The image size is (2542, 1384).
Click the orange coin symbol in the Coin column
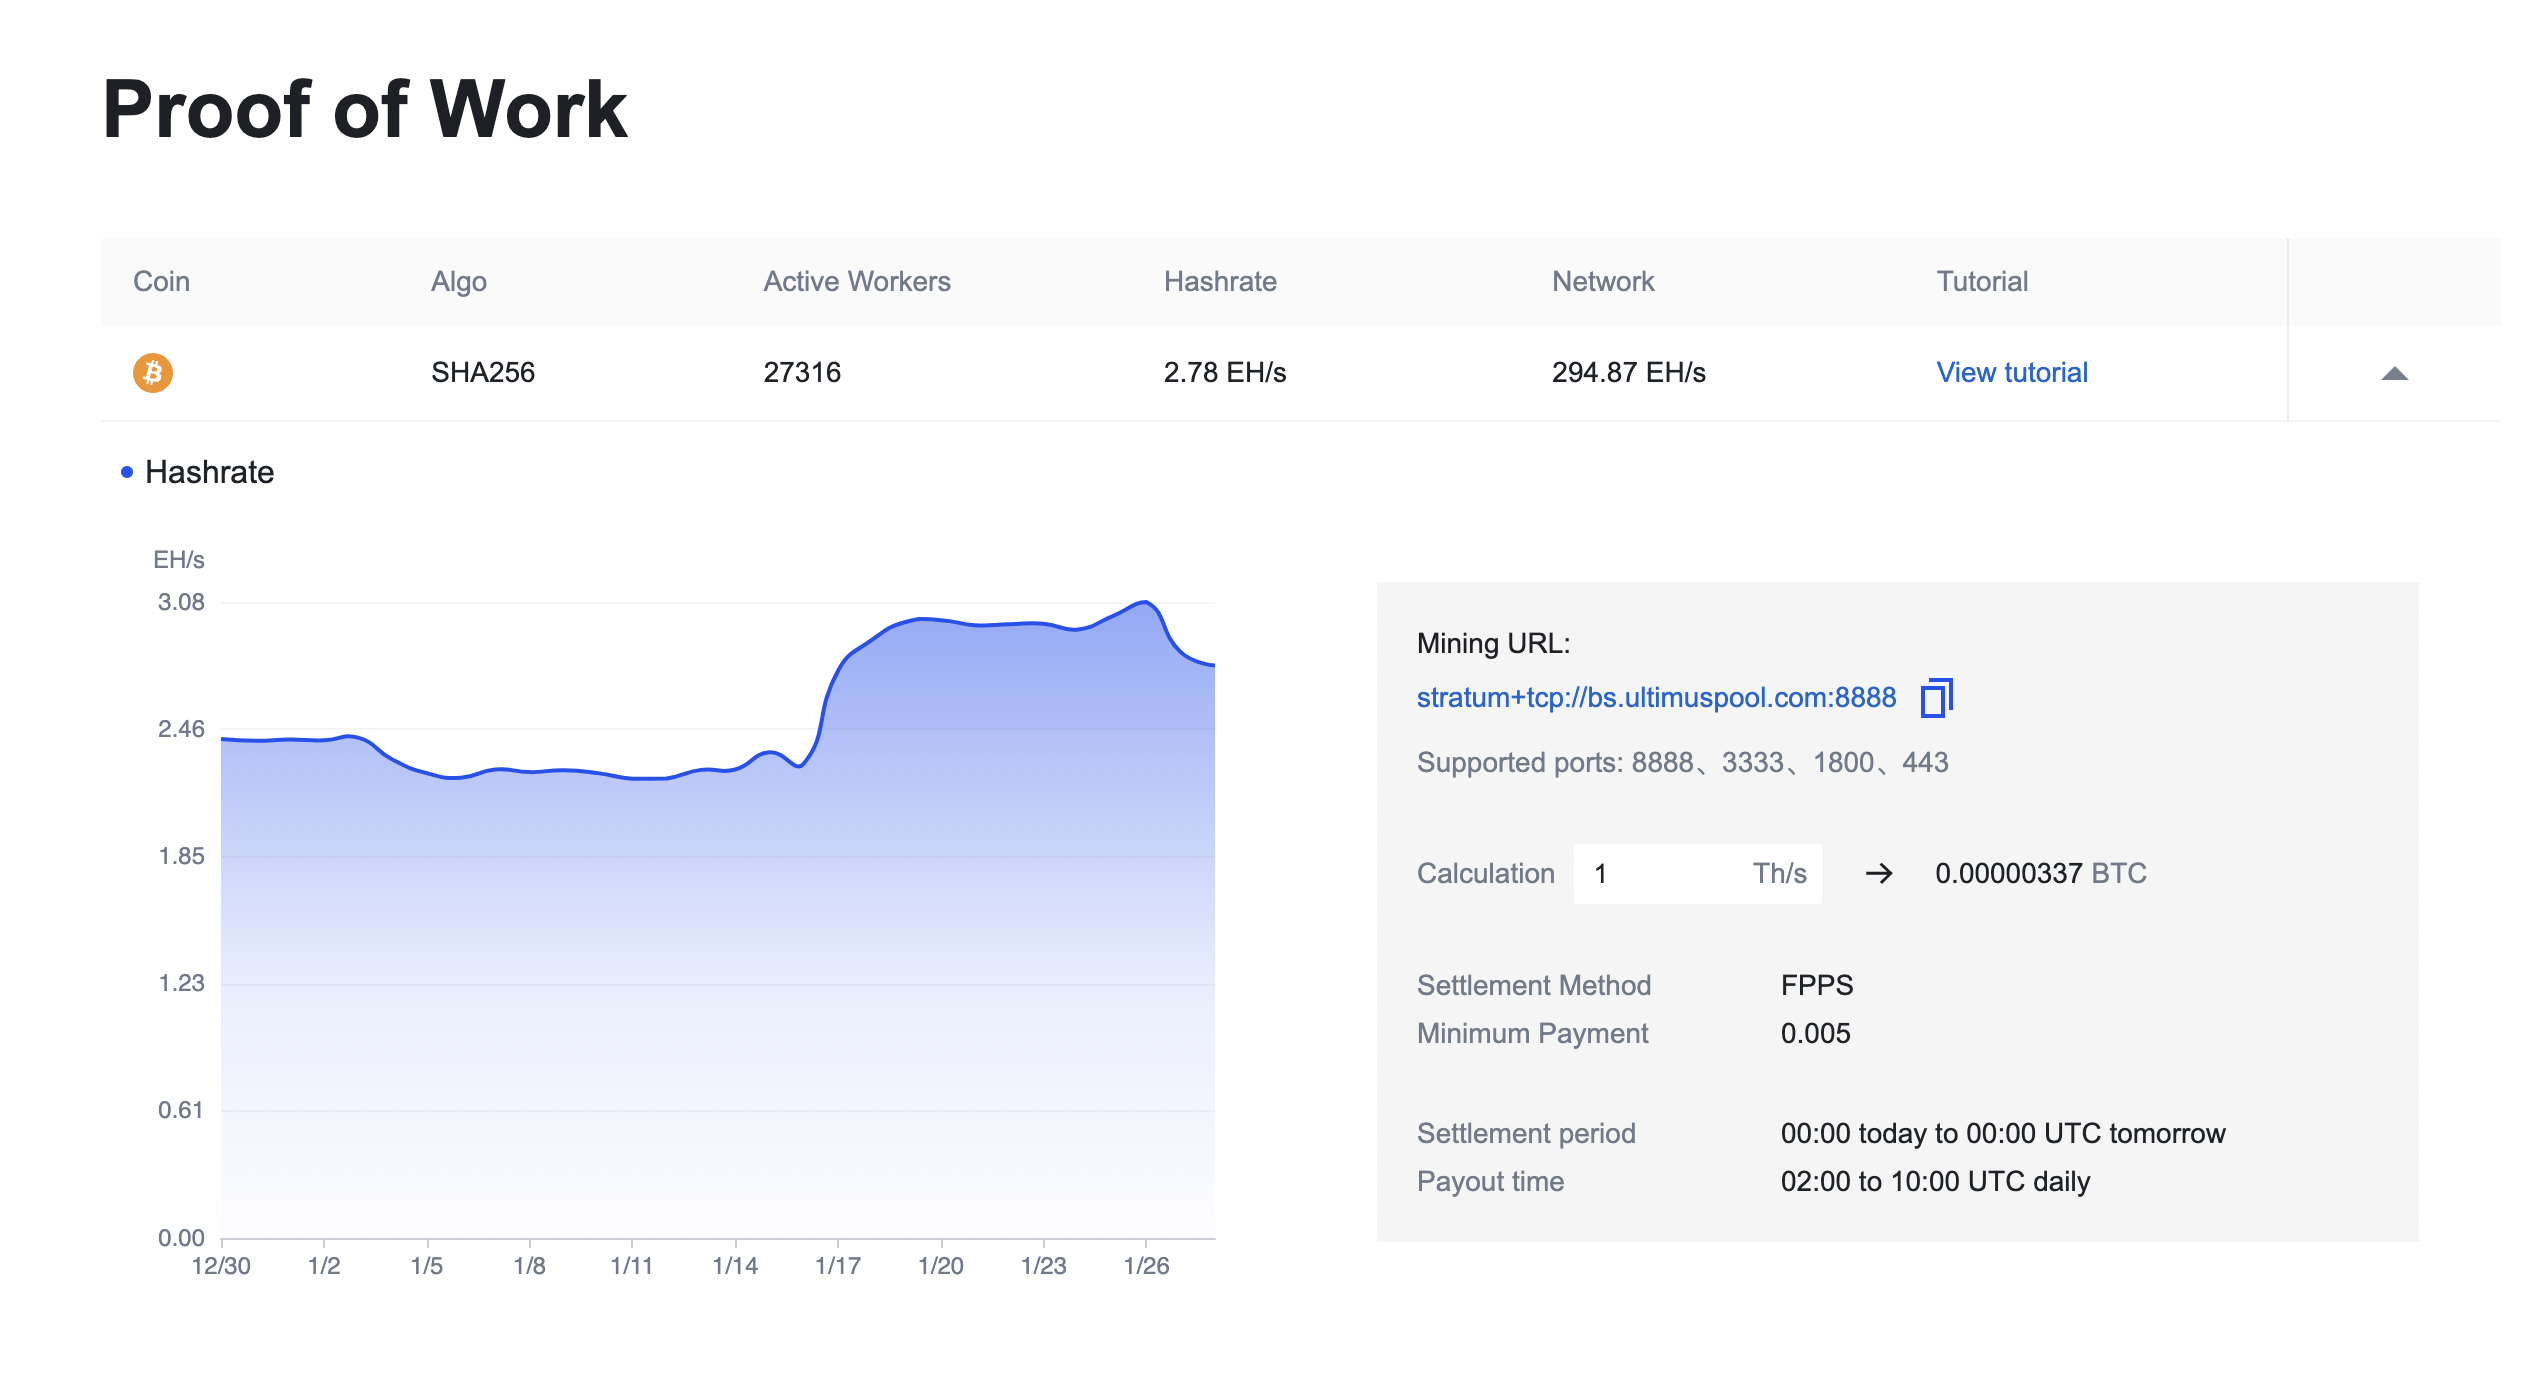[152, 372]
